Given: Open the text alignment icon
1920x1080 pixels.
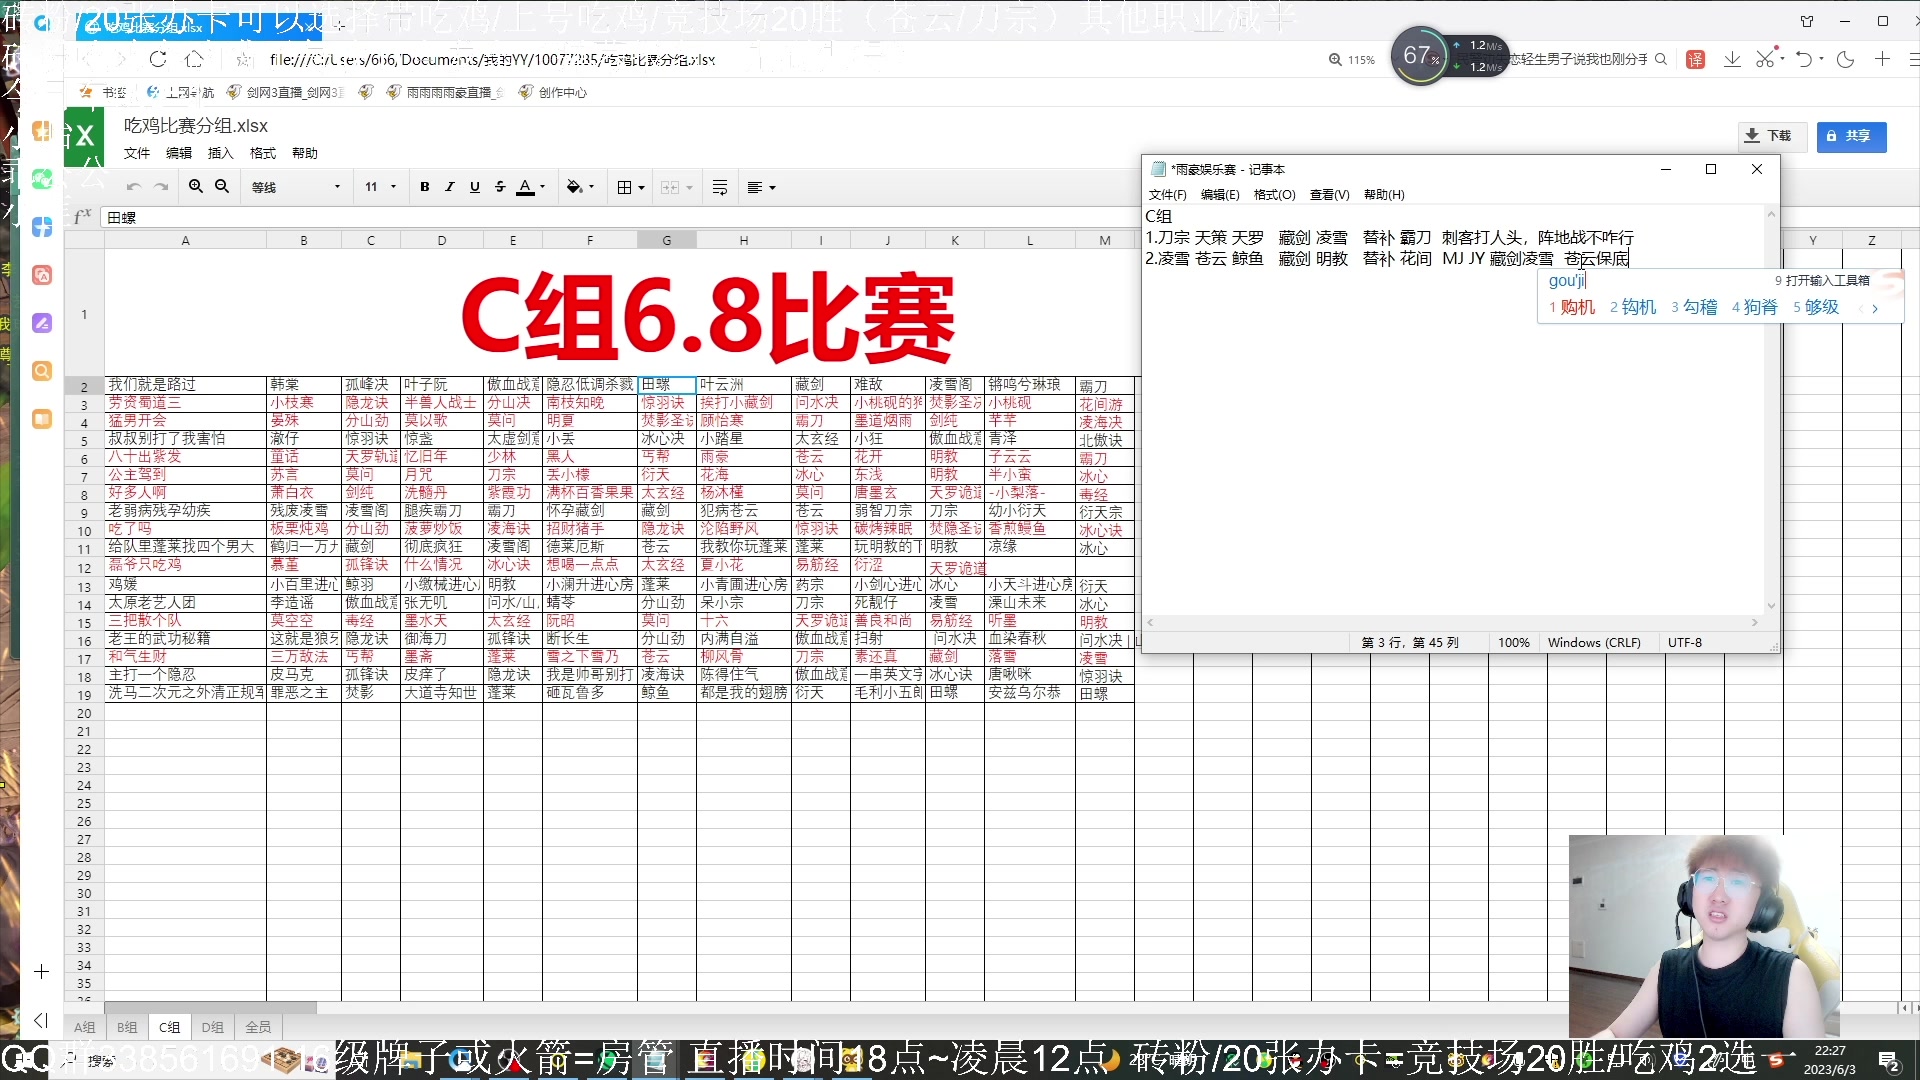Looking at the screenshot, I should coord(756,187).
